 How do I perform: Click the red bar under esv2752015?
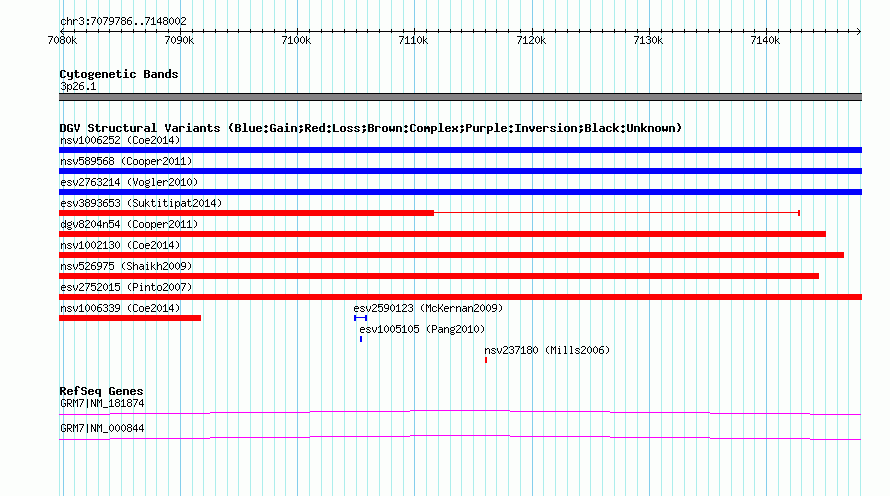(x=460, y=297)
